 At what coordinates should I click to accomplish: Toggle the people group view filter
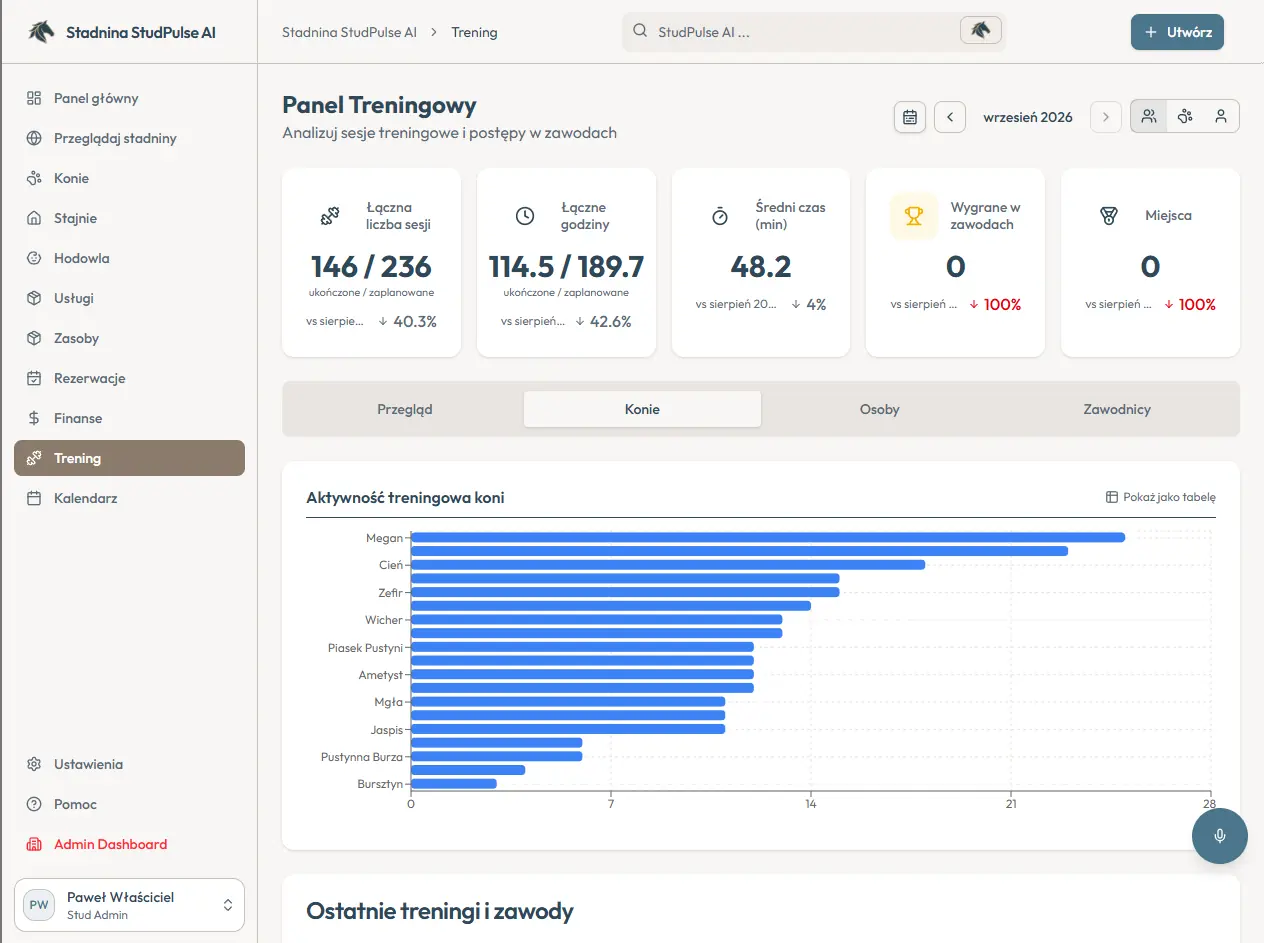click(x=1149, y=116)
